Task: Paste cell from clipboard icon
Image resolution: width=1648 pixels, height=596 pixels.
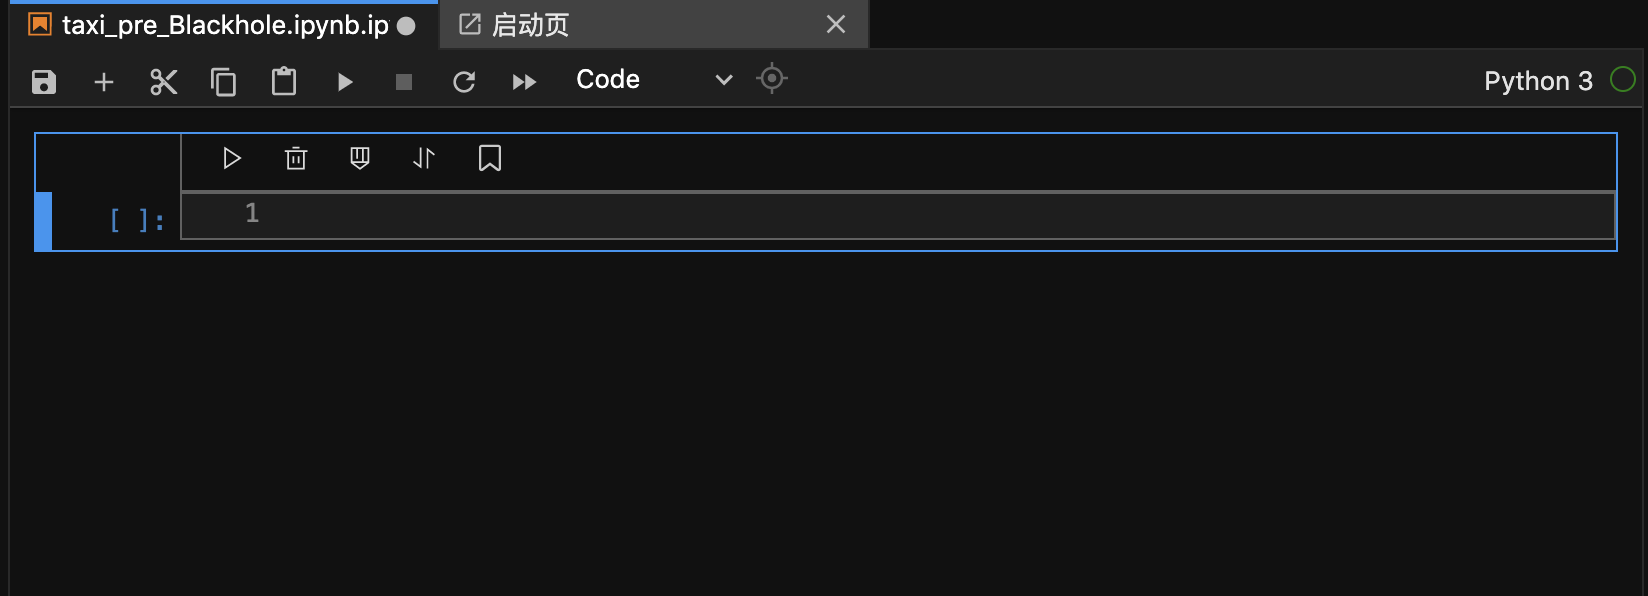Action: [284, 81]
